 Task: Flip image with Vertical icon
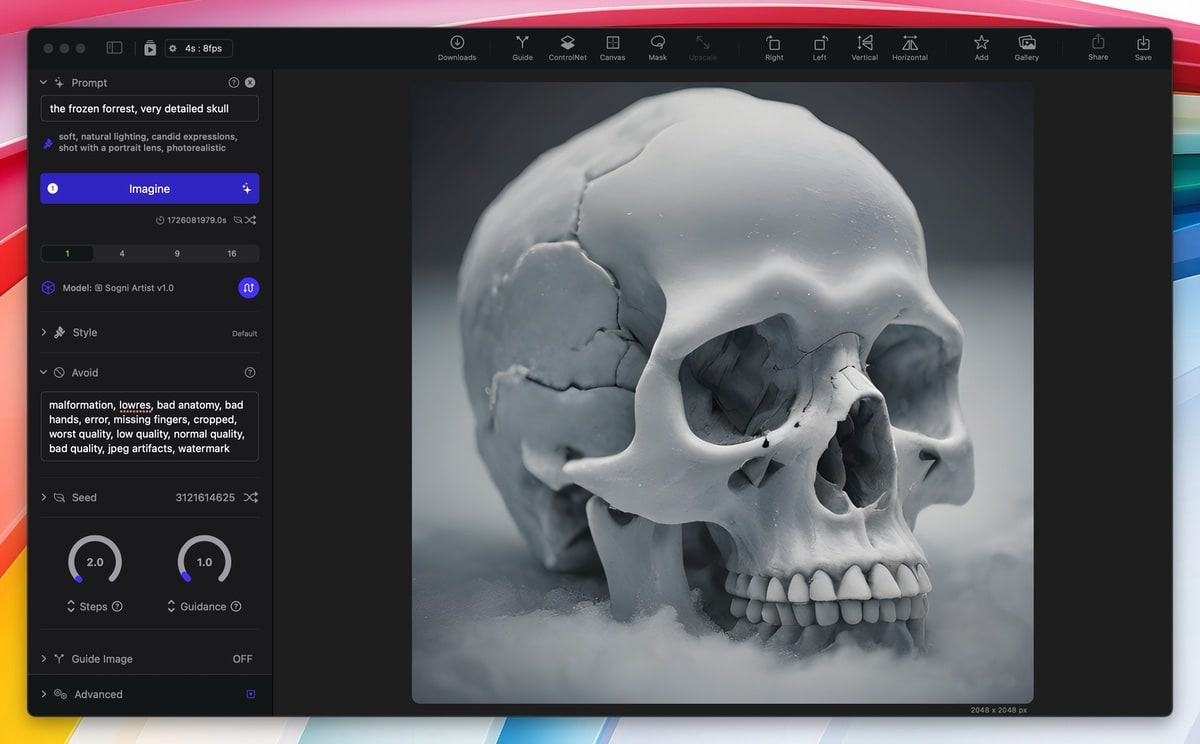(x=864, y=46)
